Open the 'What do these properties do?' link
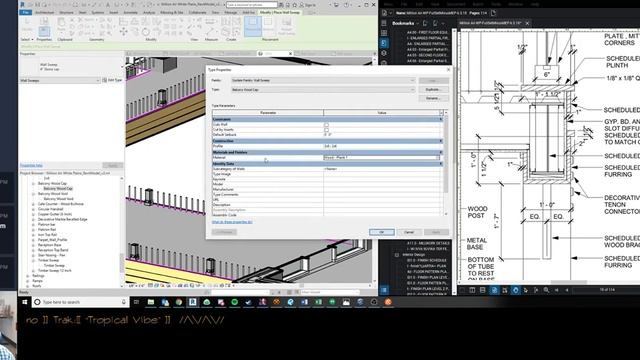 coord(232,222)
